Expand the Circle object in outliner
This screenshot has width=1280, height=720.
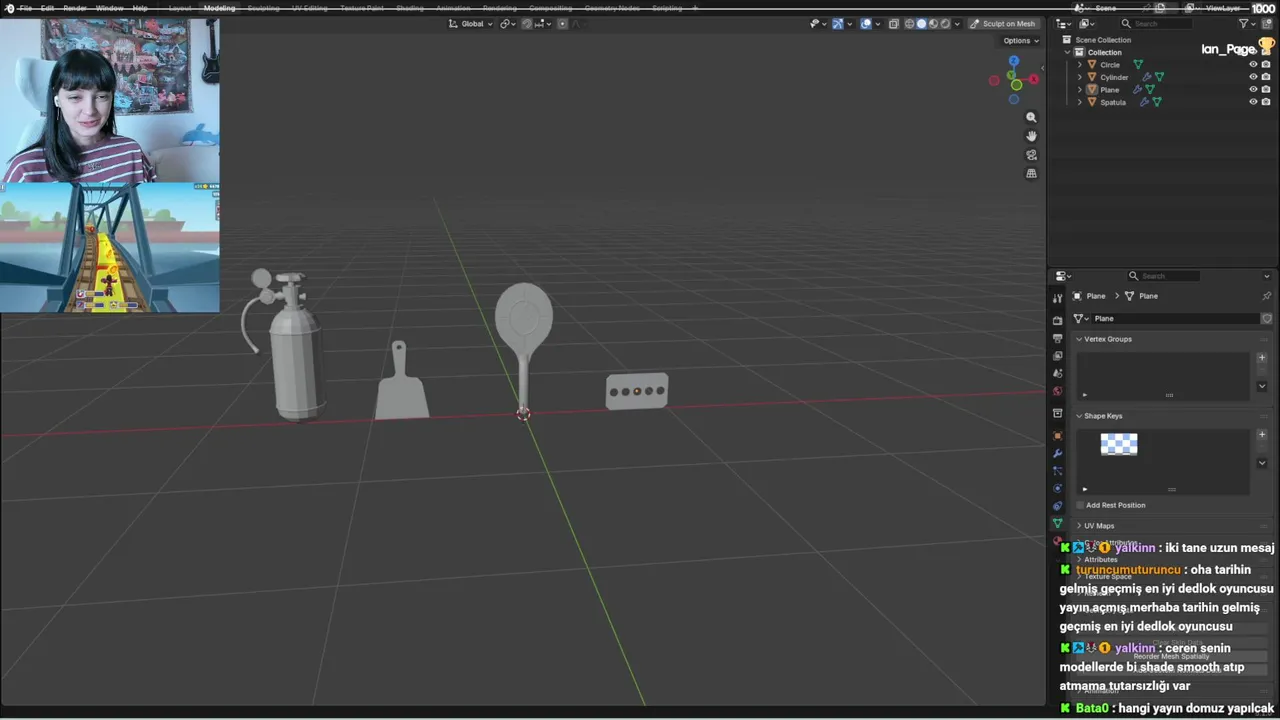[x=1079, y=65]
